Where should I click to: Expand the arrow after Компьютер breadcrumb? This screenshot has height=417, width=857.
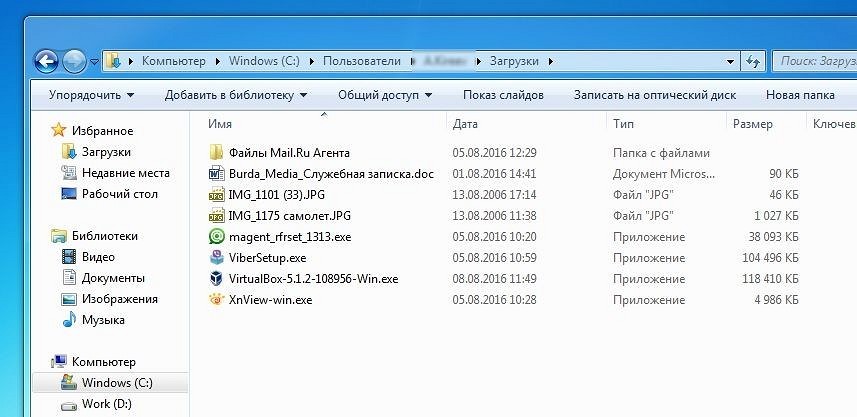tap(218, 62)
